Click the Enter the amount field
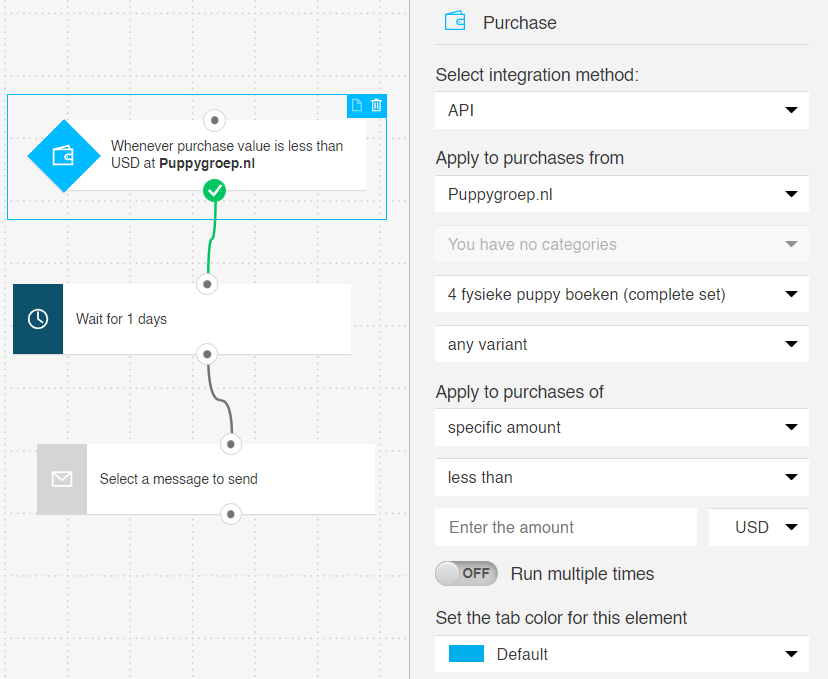 (566, 527)
